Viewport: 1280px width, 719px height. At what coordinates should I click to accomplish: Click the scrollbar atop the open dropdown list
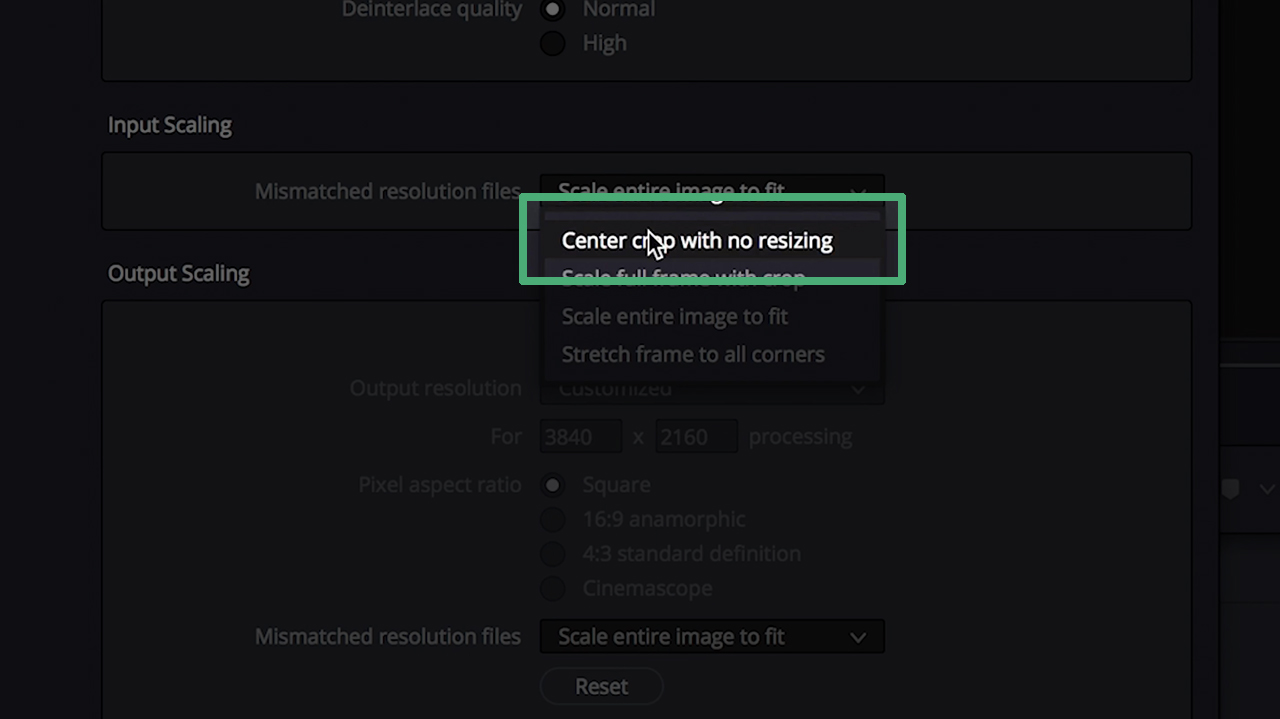tap(711, 213)
